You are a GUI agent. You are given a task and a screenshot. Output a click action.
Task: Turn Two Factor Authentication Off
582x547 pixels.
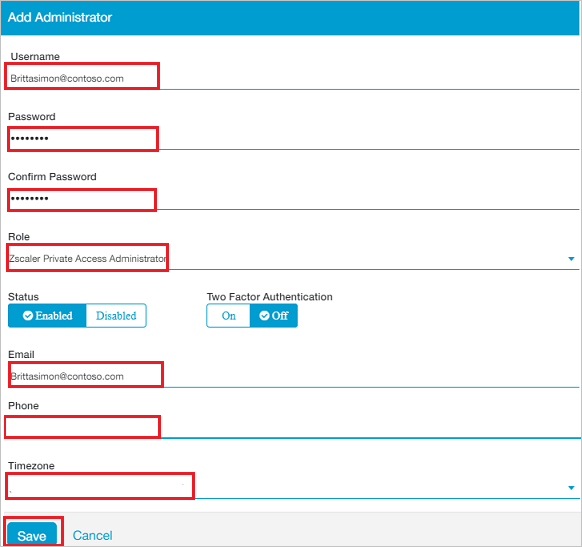pyautogui.click(x=274, y=316)
